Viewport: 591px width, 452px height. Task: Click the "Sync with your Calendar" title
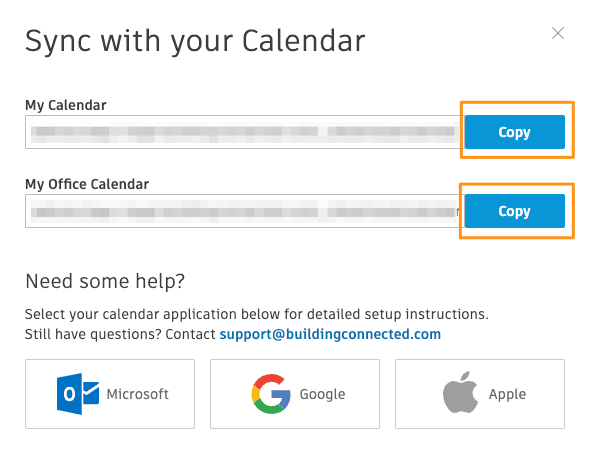(195, 41)
